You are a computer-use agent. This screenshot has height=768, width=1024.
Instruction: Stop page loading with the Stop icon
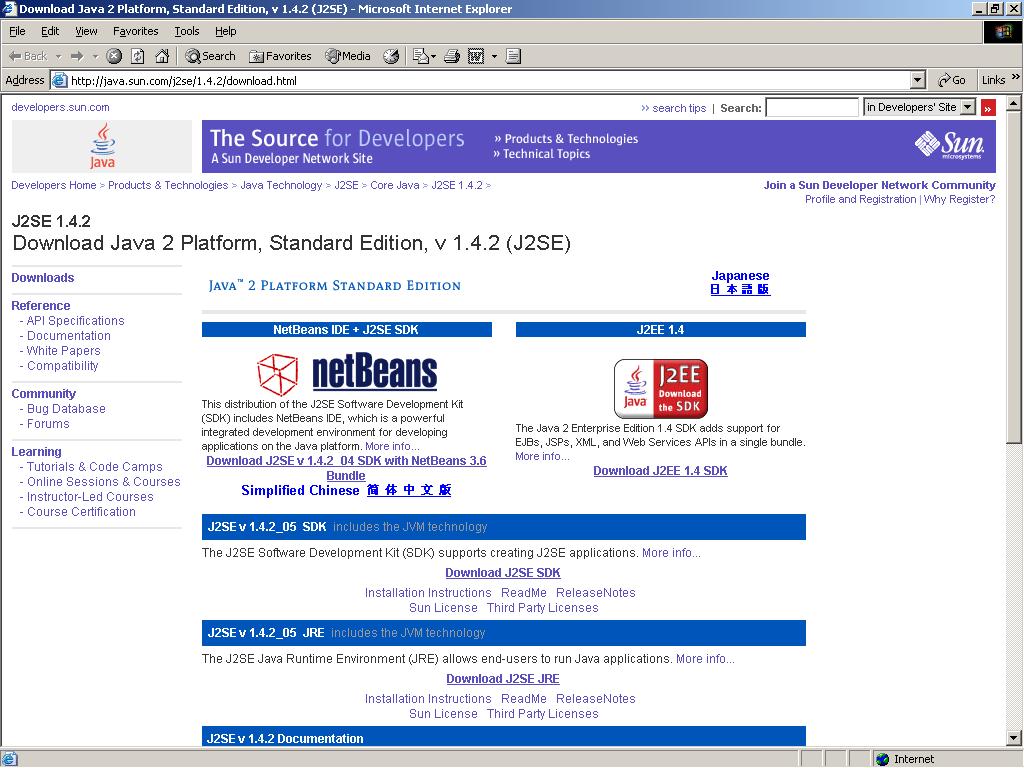point(114,56)
